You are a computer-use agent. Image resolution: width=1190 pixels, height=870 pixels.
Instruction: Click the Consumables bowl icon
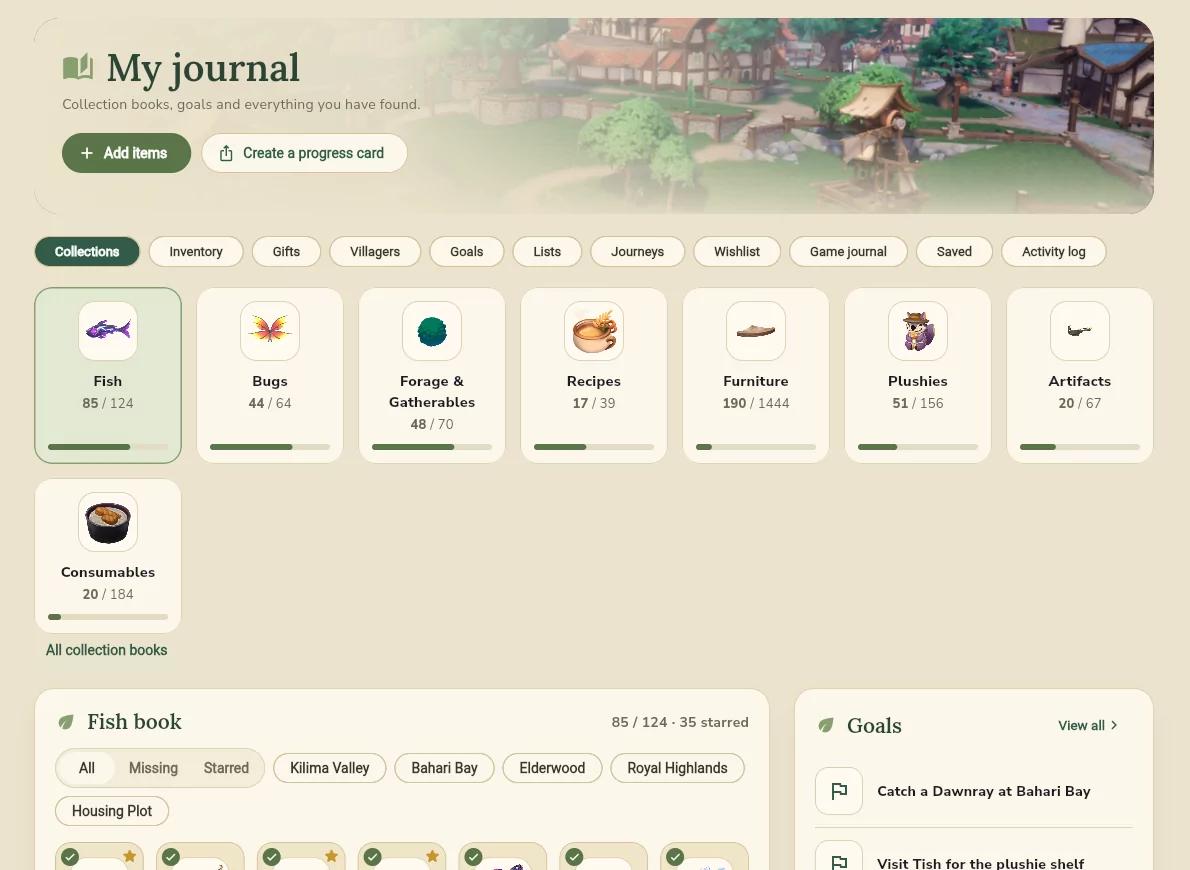[x=108, y=522]
